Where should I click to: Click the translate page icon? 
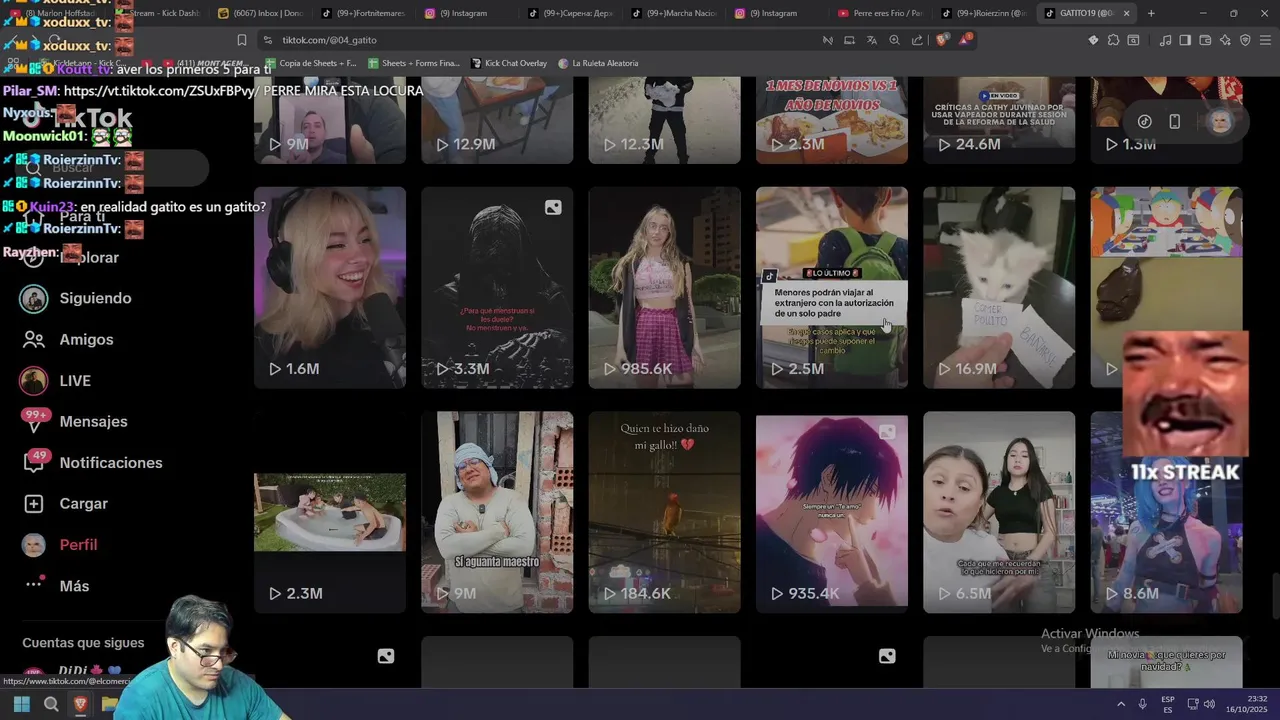coord(872,40)
